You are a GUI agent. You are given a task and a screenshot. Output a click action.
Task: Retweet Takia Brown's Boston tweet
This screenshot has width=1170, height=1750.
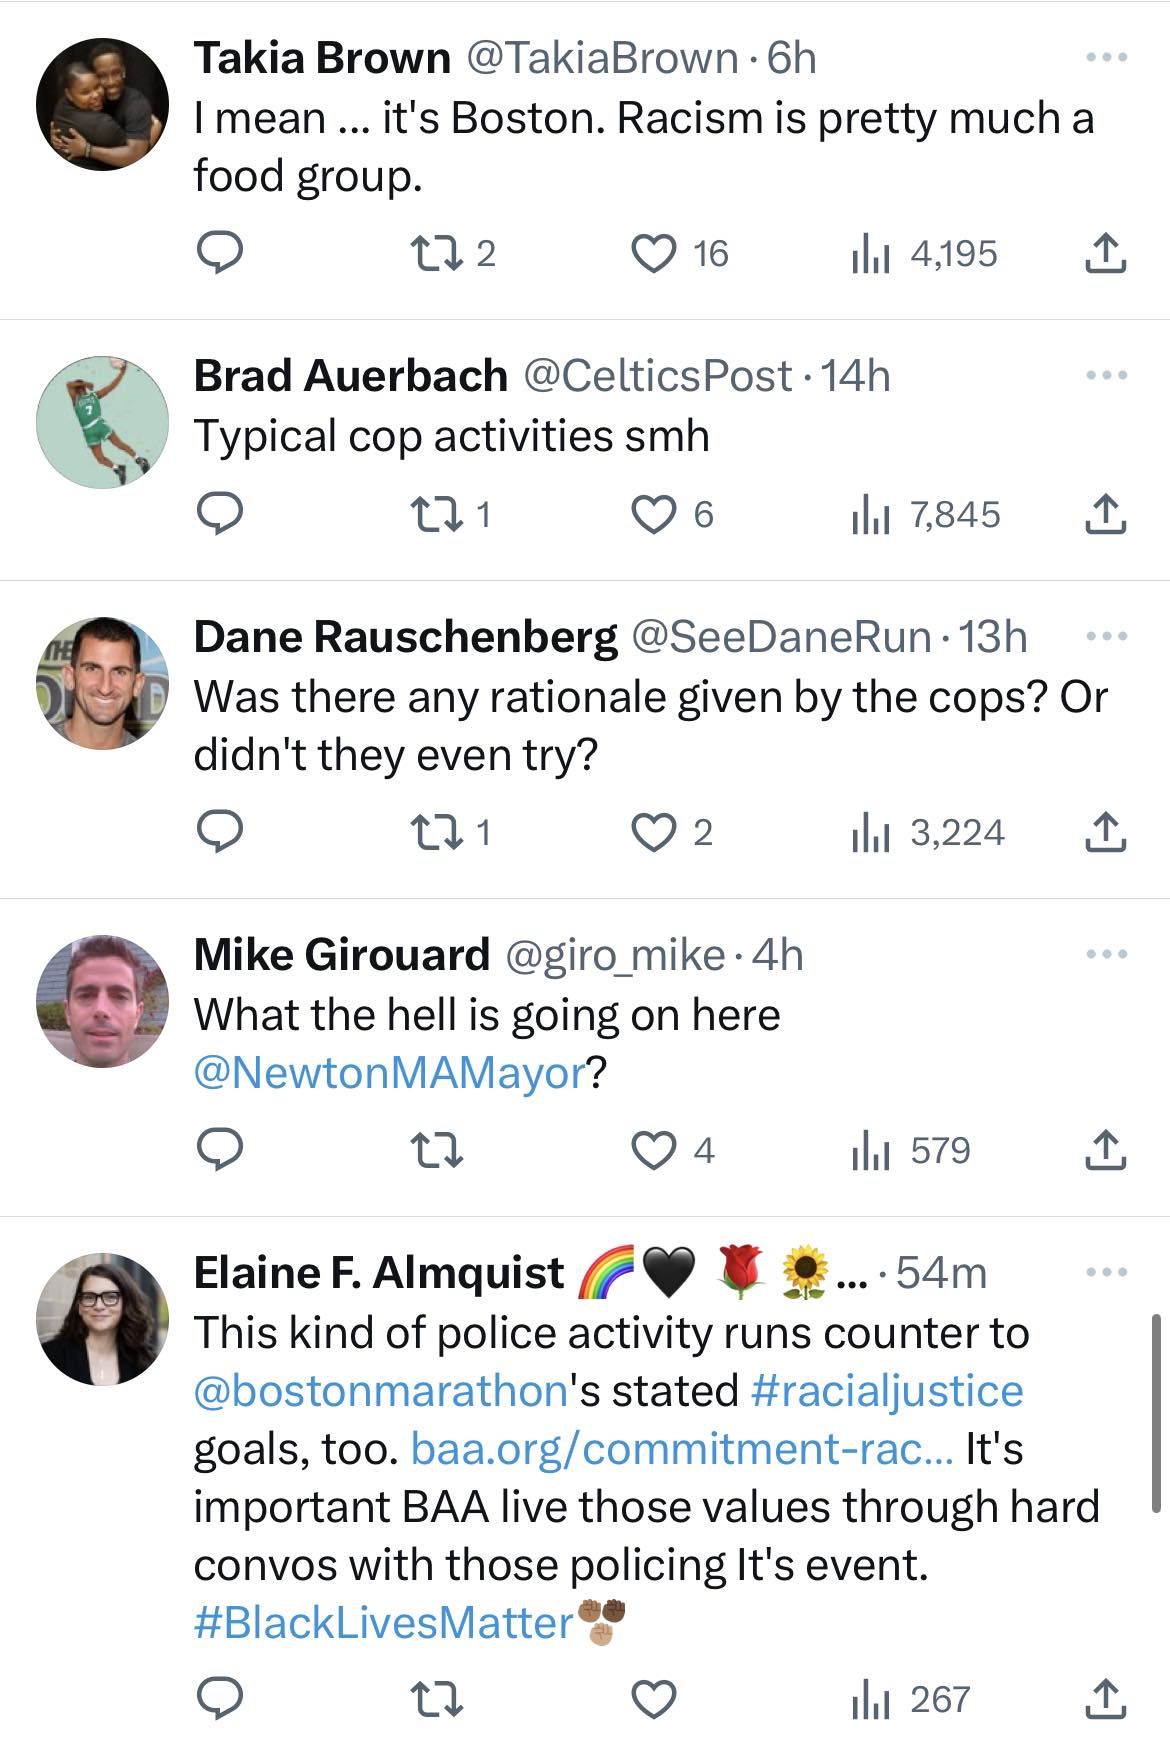pos(439,253)
